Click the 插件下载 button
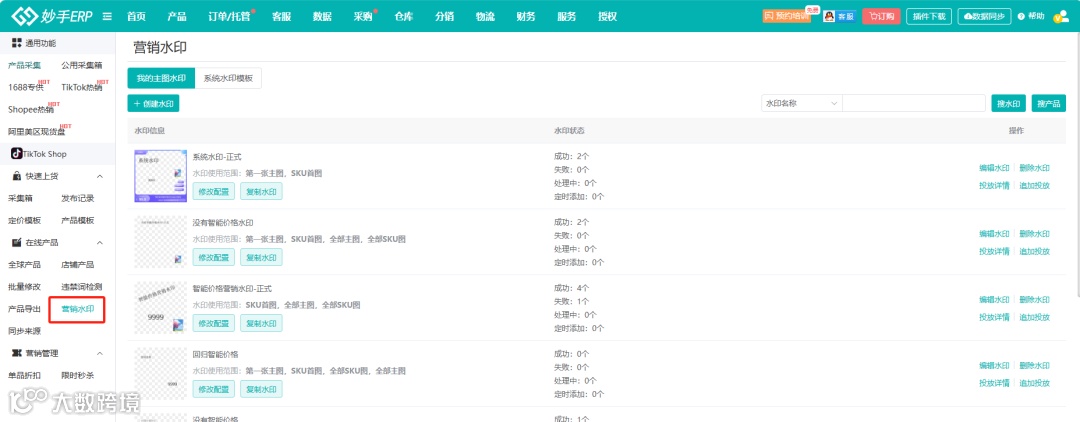The width and height of the screenshot is (1080, 422). click(928, 17)
